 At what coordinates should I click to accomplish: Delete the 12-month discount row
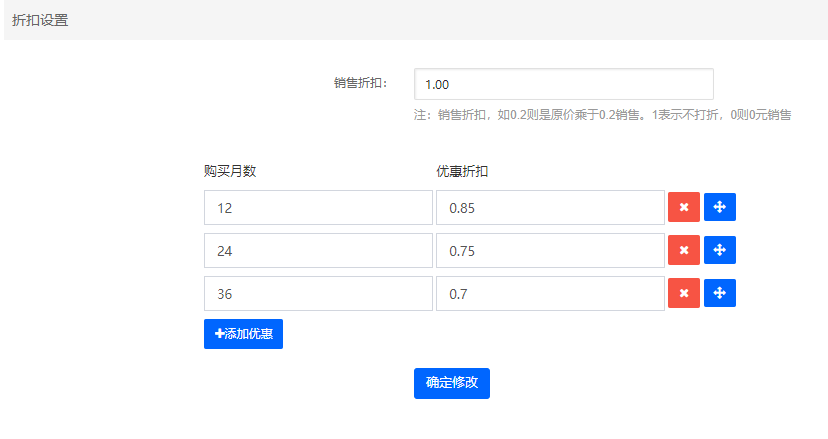coord(683,208)
